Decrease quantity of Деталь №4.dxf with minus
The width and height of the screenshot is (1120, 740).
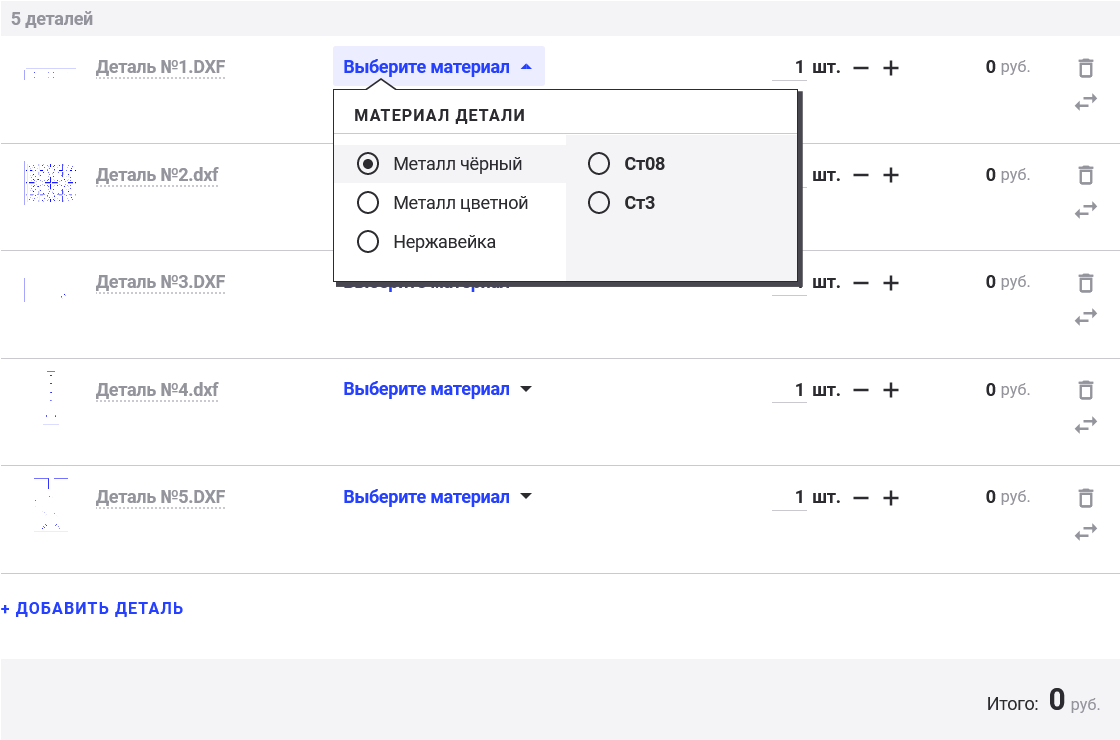[x=861, y=390]
